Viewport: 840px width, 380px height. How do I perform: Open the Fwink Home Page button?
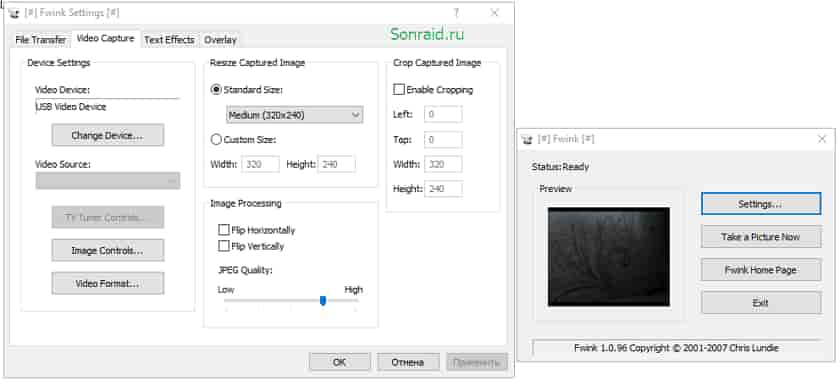pos(761,270)
